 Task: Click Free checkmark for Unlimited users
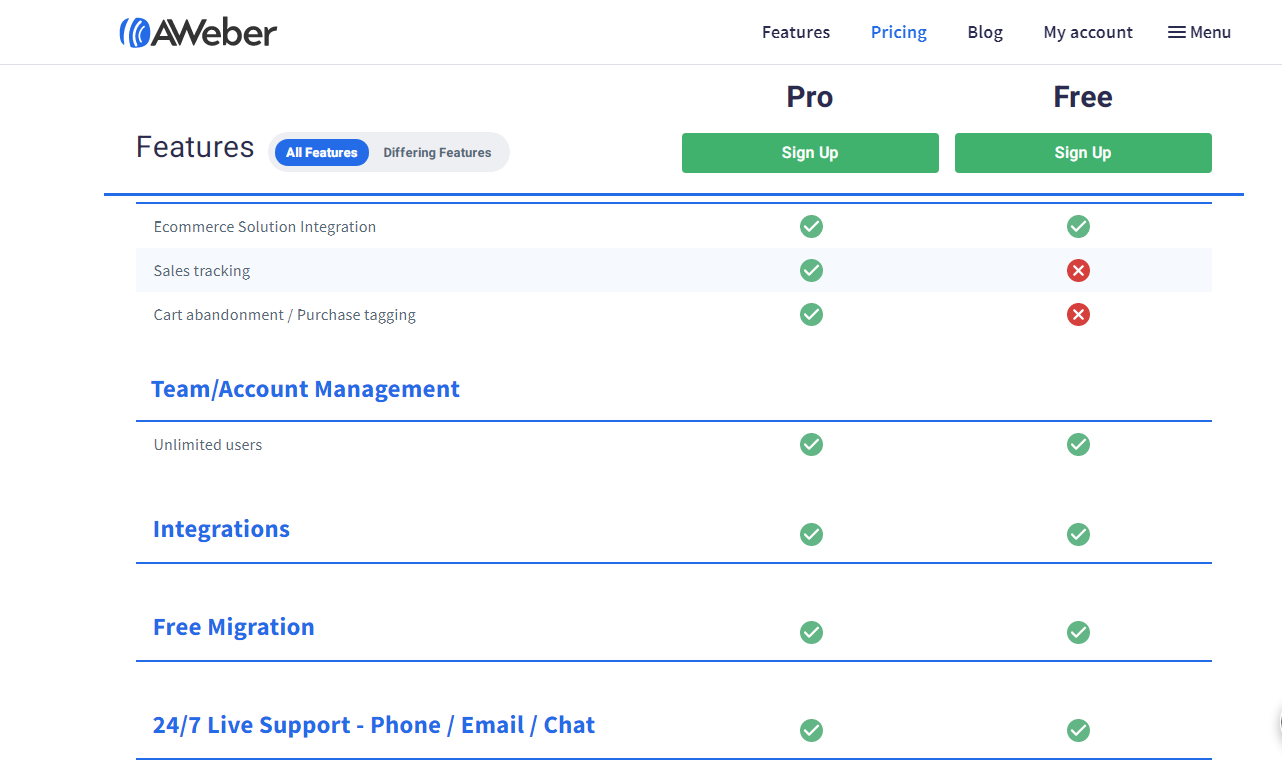(1078, 444)
